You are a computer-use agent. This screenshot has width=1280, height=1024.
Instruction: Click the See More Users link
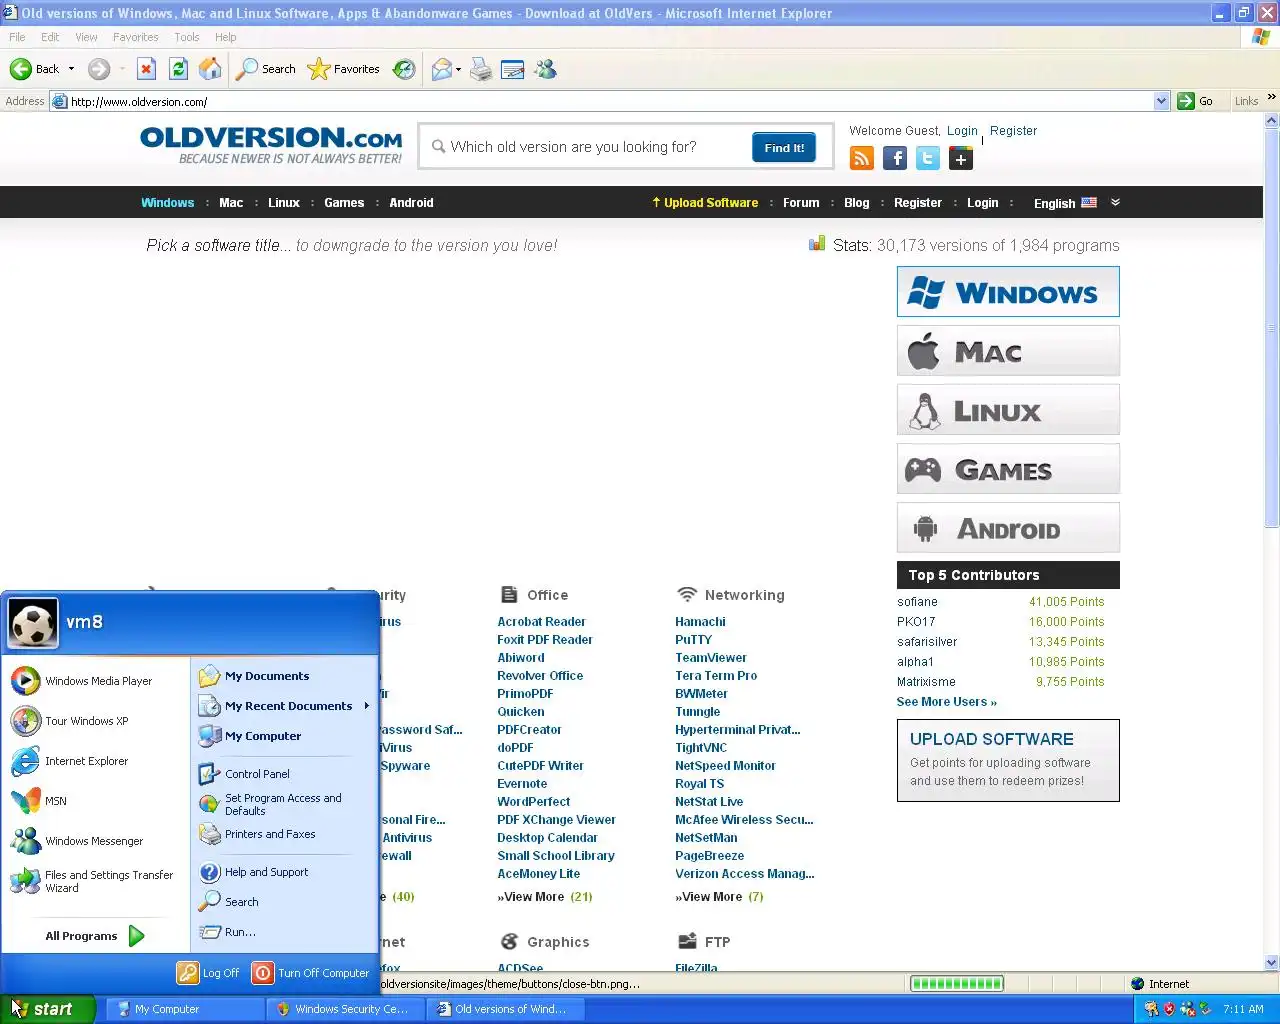[946, 702]
